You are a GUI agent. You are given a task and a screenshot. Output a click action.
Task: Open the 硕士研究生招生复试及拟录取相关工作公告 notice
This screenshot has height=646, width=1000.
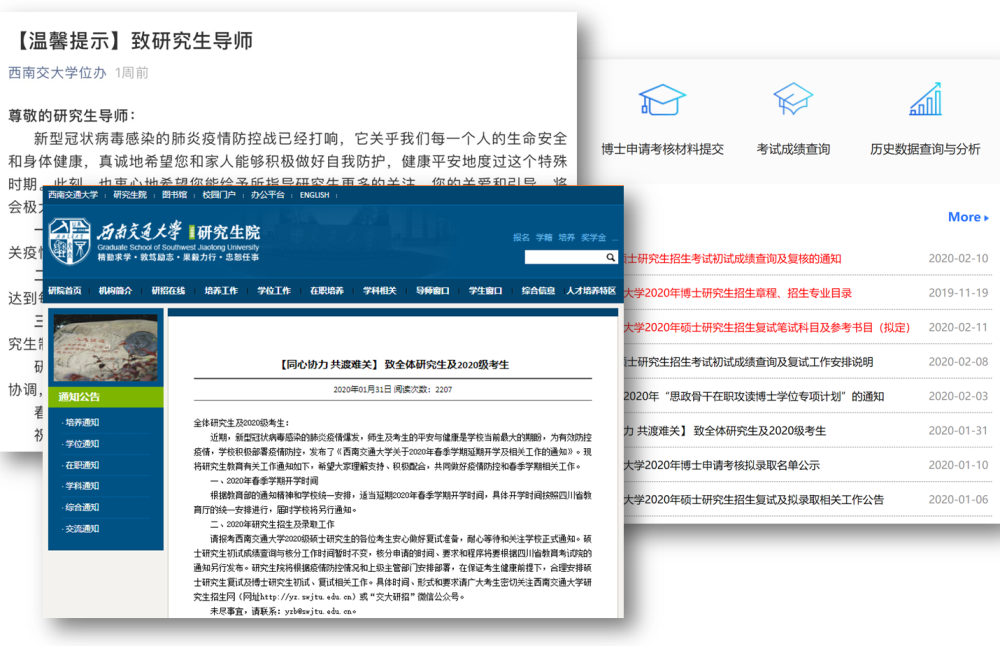pos(754,500)
